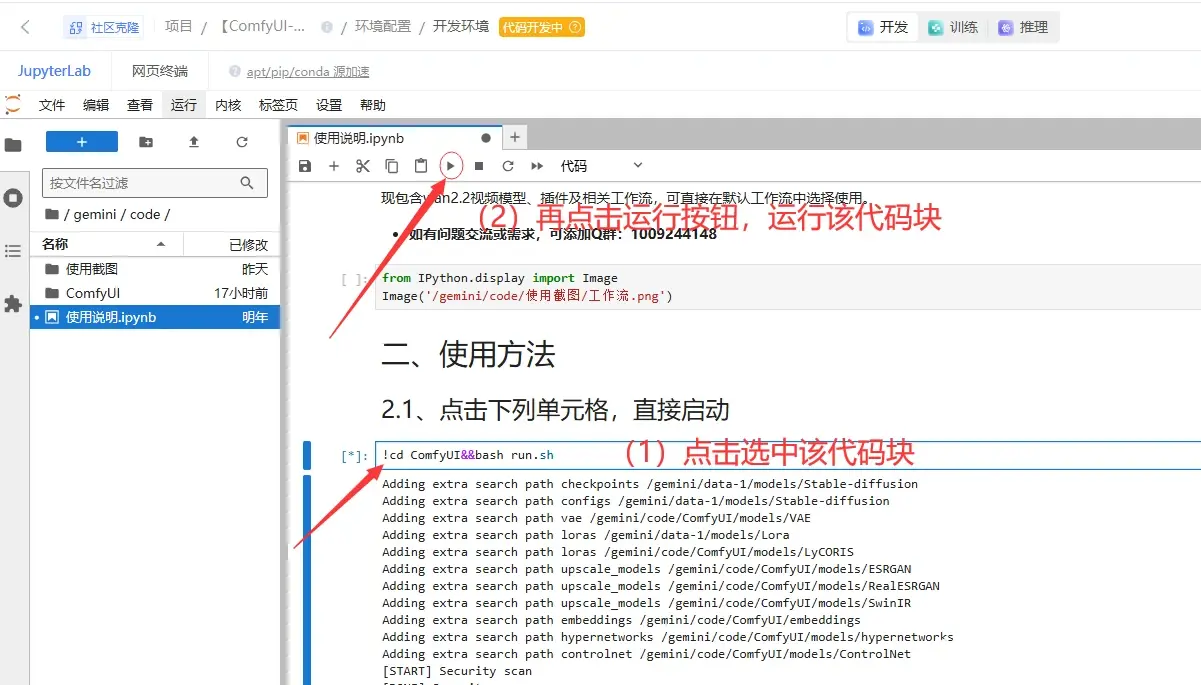The height and width of the screenshot is (685, 1201).
Task: Collapse the running cell via blue bar
Action: click(307, 455)
